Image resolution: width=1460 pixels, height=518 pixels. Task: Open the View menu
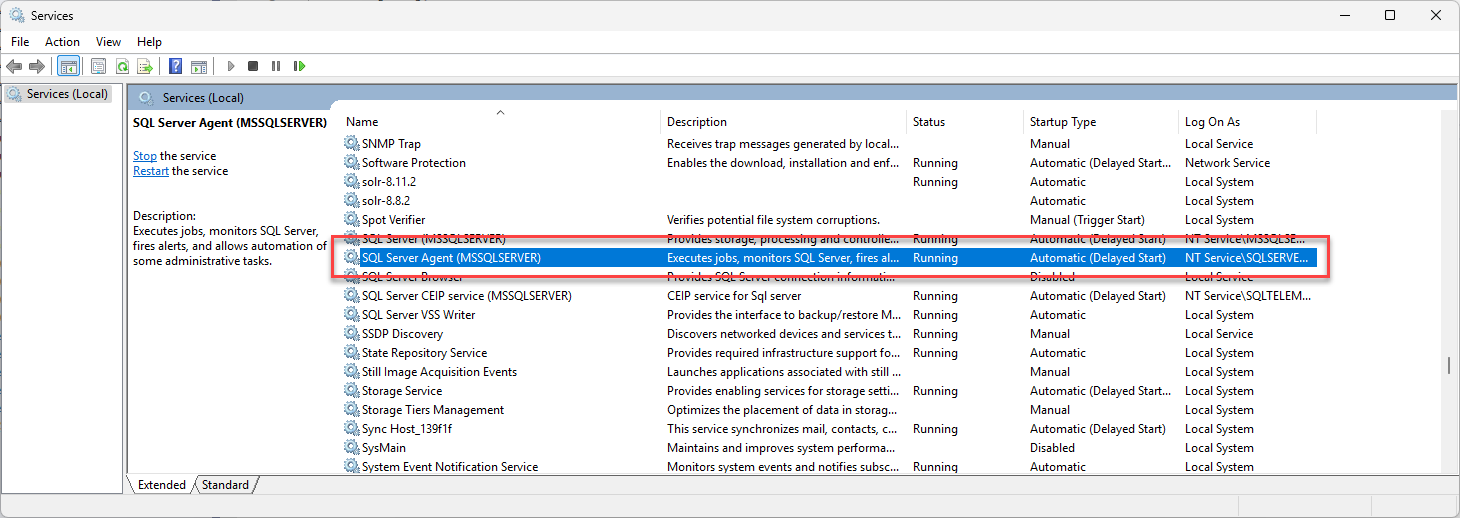[108, 42]
